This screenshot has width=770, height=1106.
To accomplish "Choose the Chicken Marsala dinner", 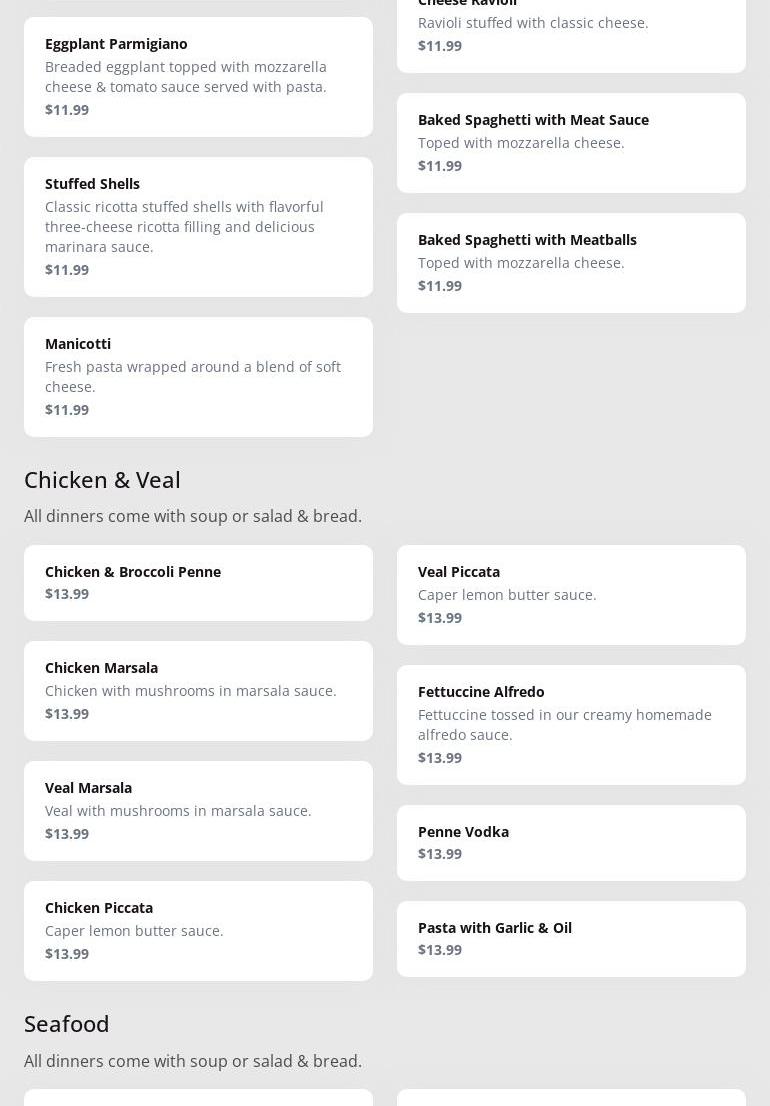I will [198, 691].
